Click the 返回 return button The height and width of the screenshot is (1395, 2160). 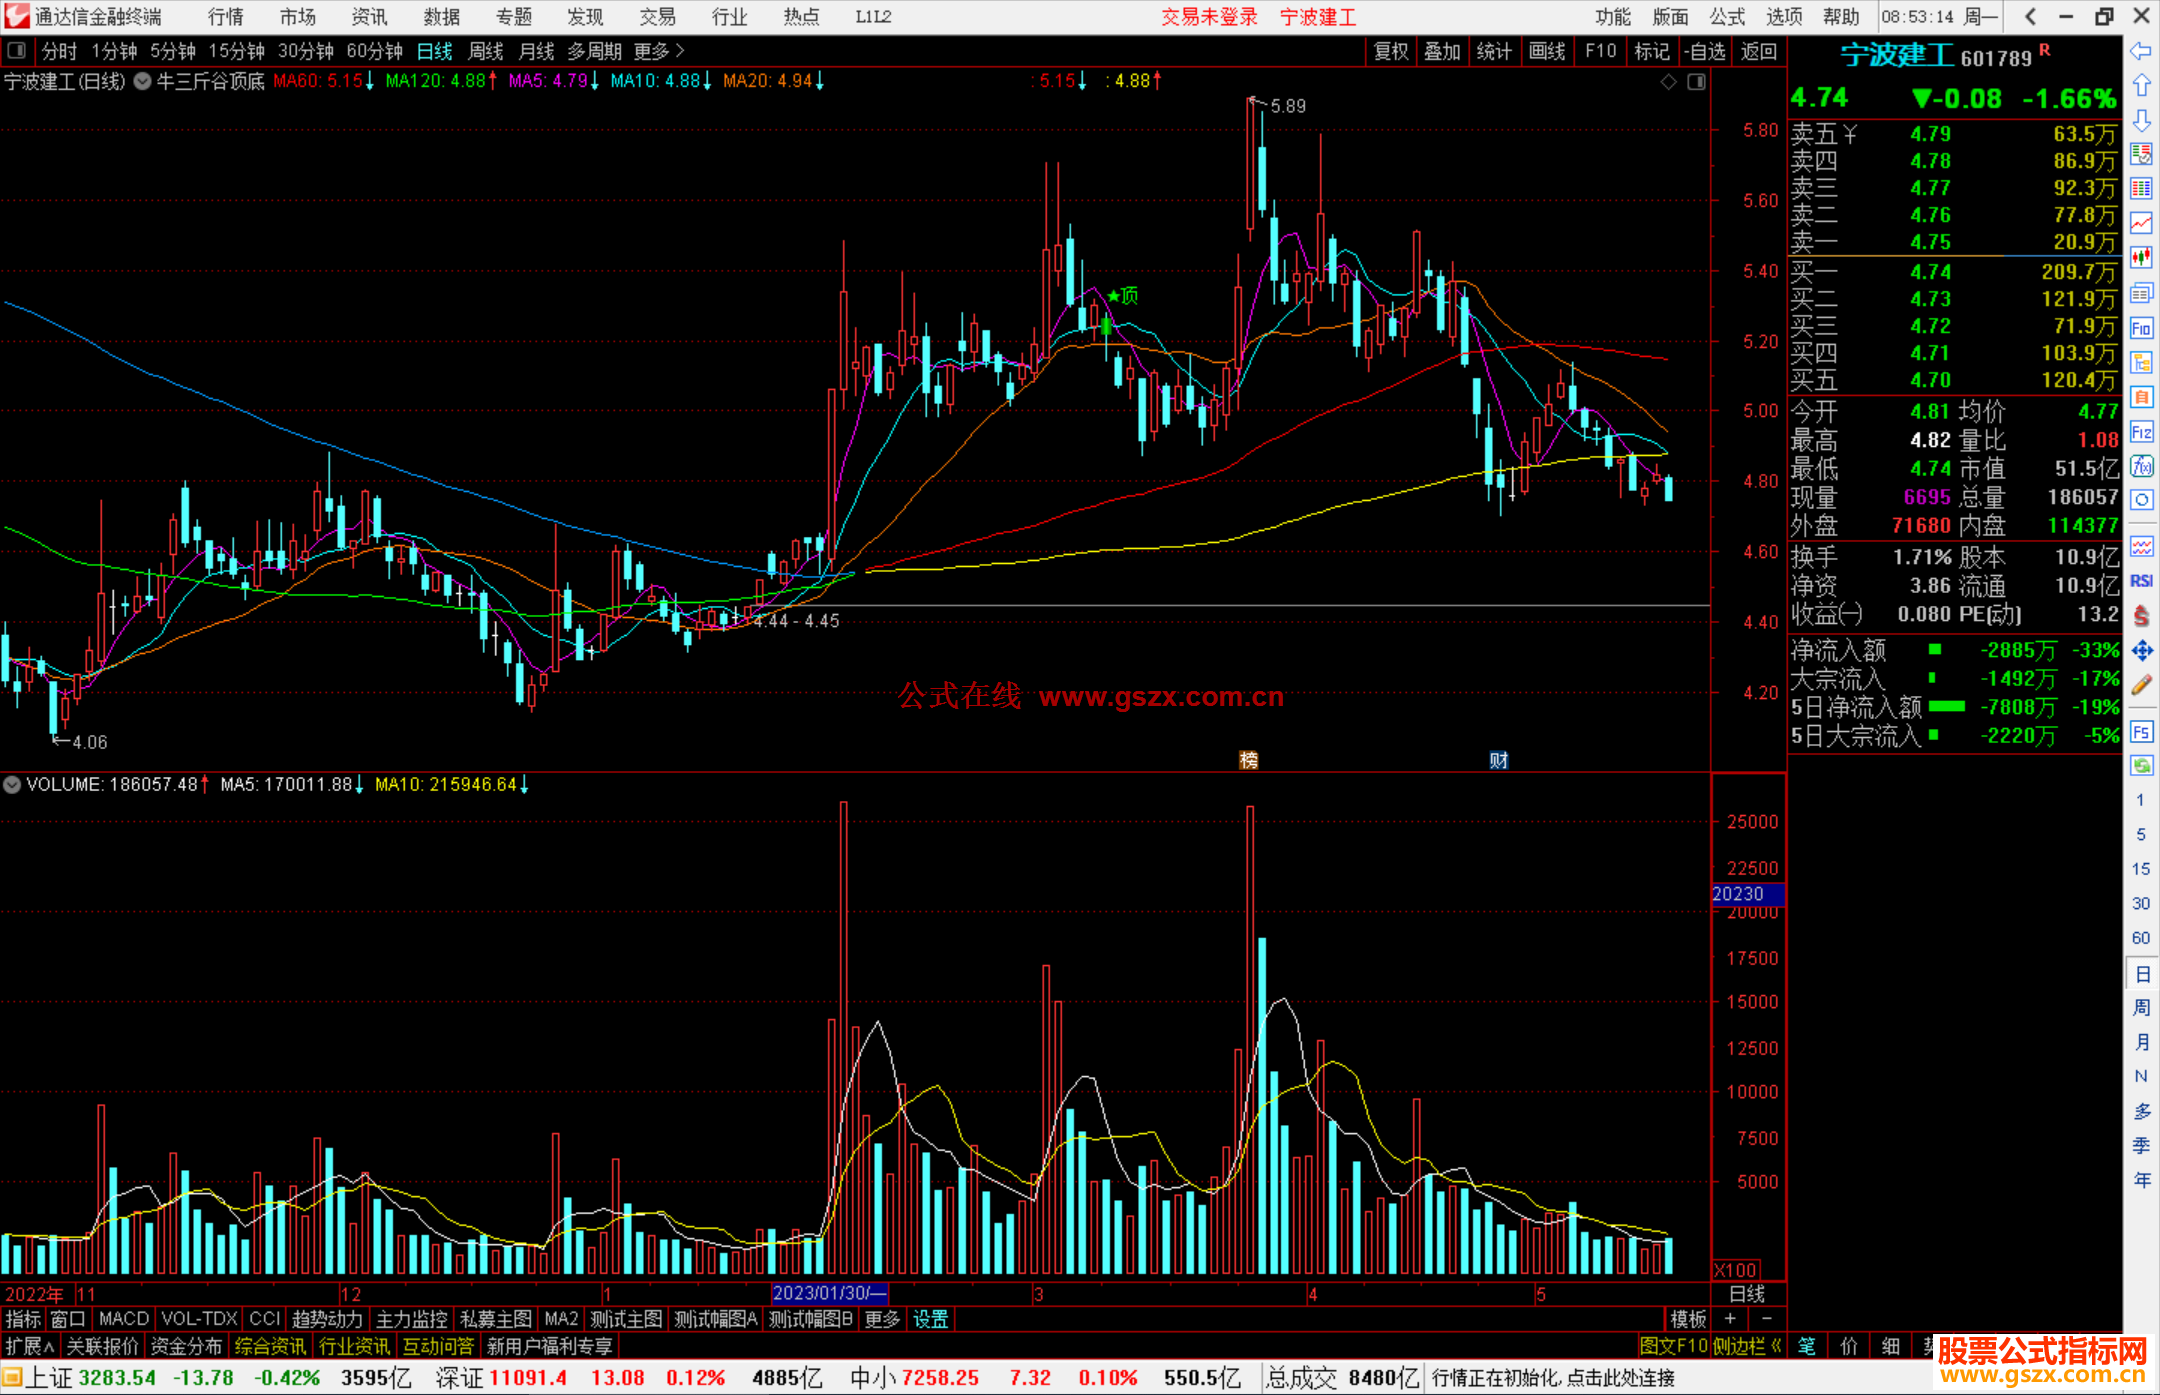point(1758,51)
